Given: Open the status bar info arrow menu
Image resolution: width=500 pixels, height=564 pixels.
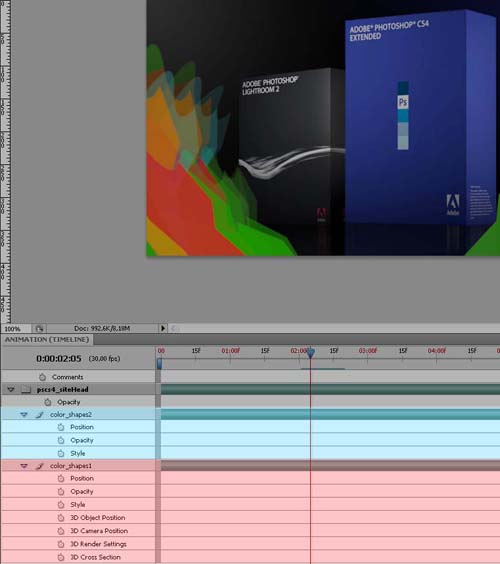Looking at the screenshot, I should (x=163, y=328).
